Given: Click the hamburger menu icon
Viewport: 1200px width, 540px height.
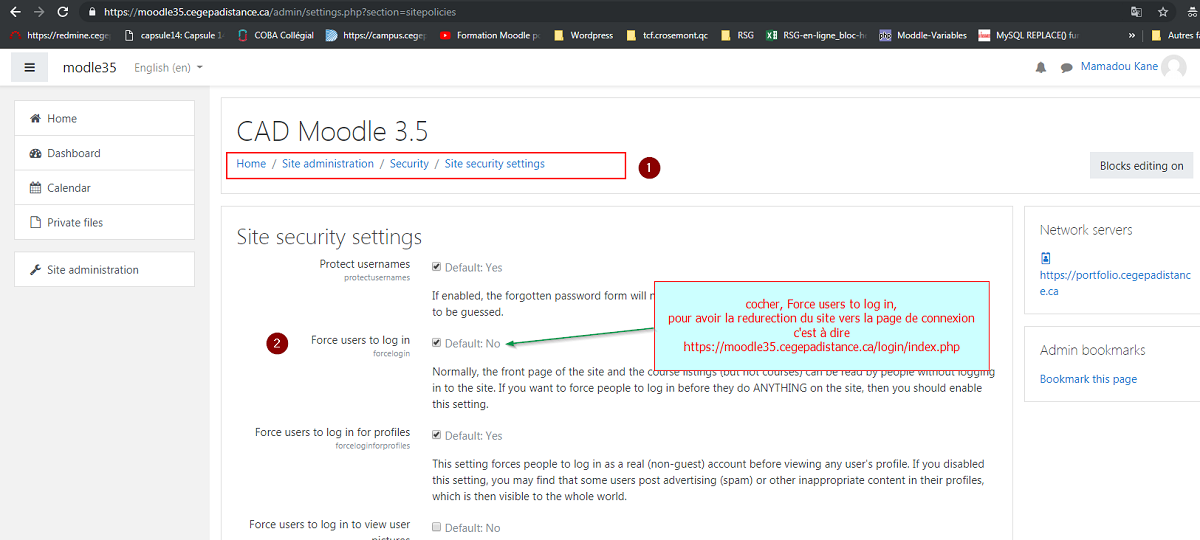Looking at the screenshot, I should pyautogui.click(x=29, y=68).
